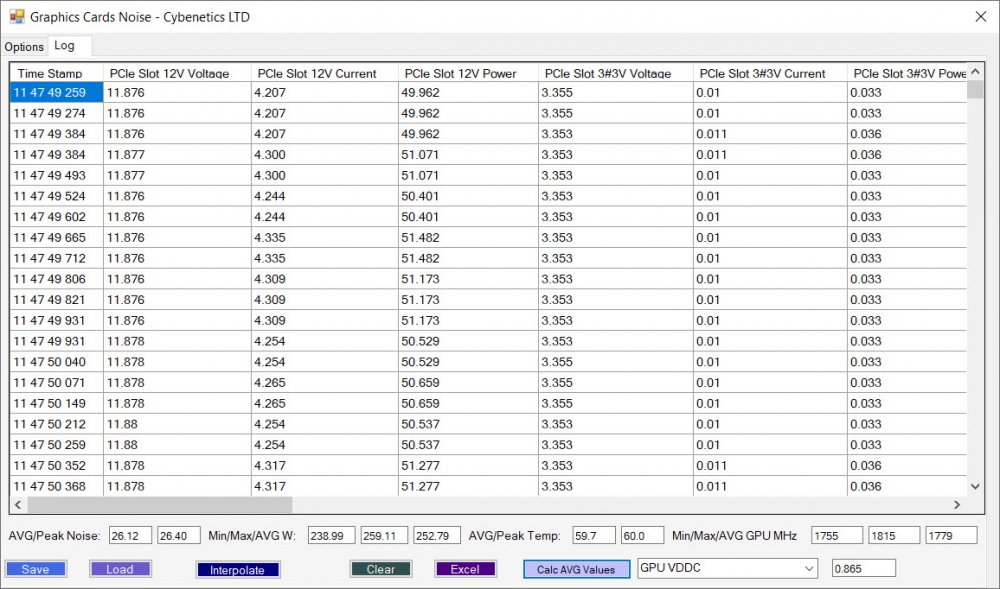Select the Log tab
Viewport: 1000px width, 589px height.
pyautogui.click(x=64, y=46)
